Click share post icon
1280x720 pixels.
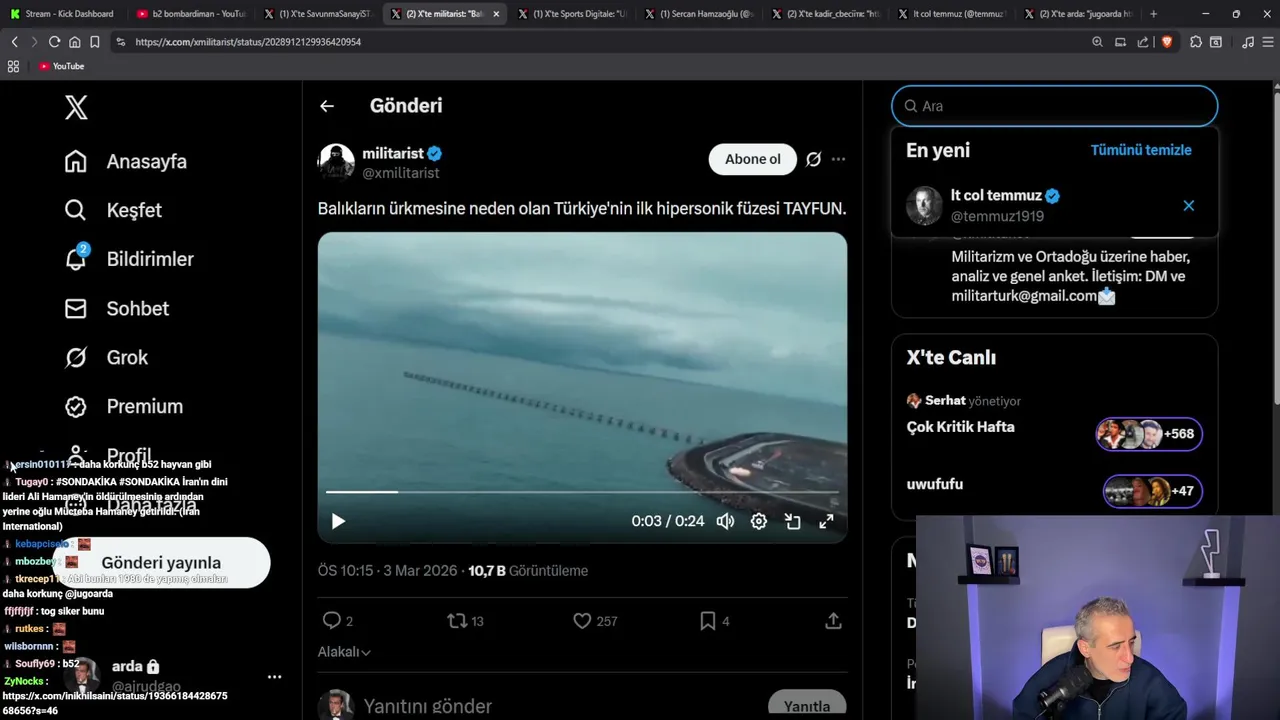833,621
